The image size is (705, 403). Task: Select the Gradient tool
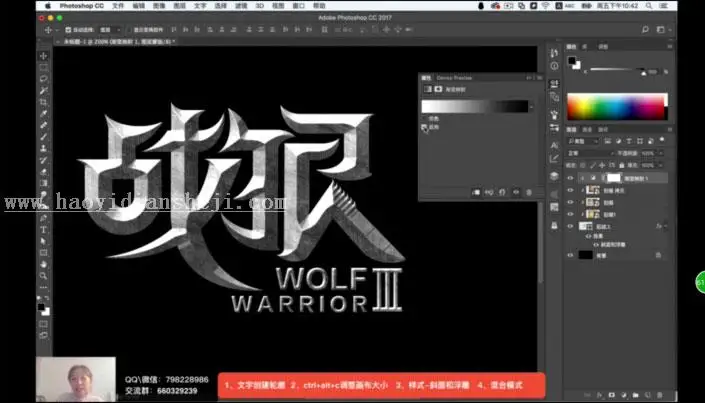pyautogui.click(x=44, y=183)
